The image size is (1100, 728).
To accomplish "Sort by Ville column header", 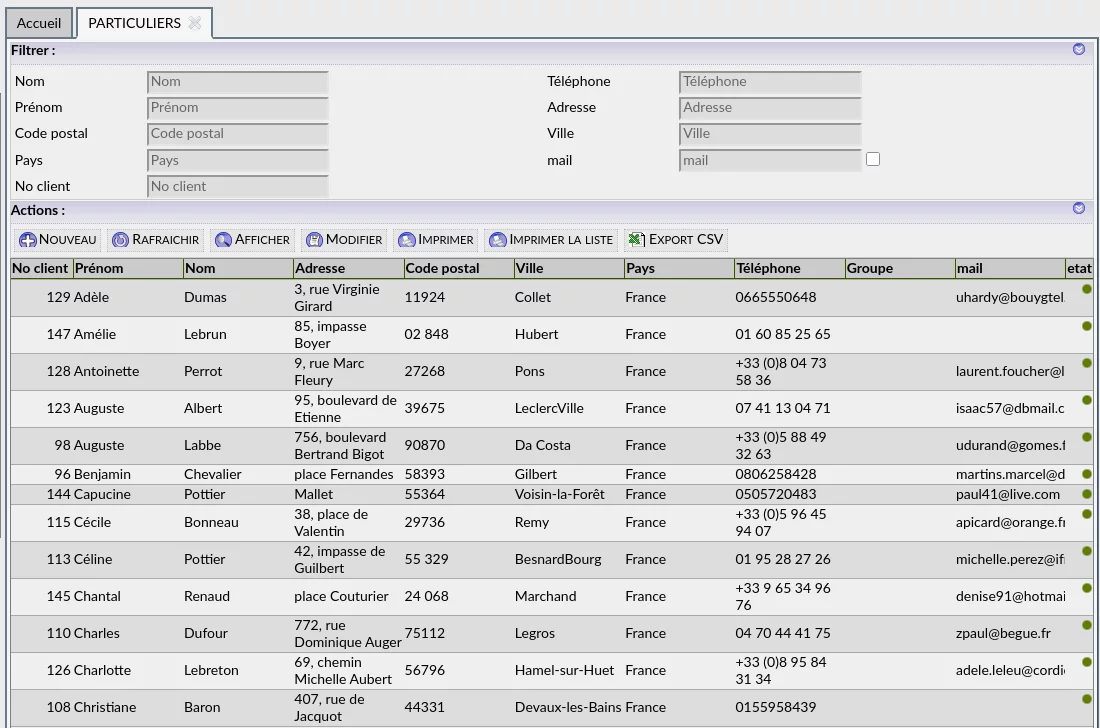I will [568, 269].
